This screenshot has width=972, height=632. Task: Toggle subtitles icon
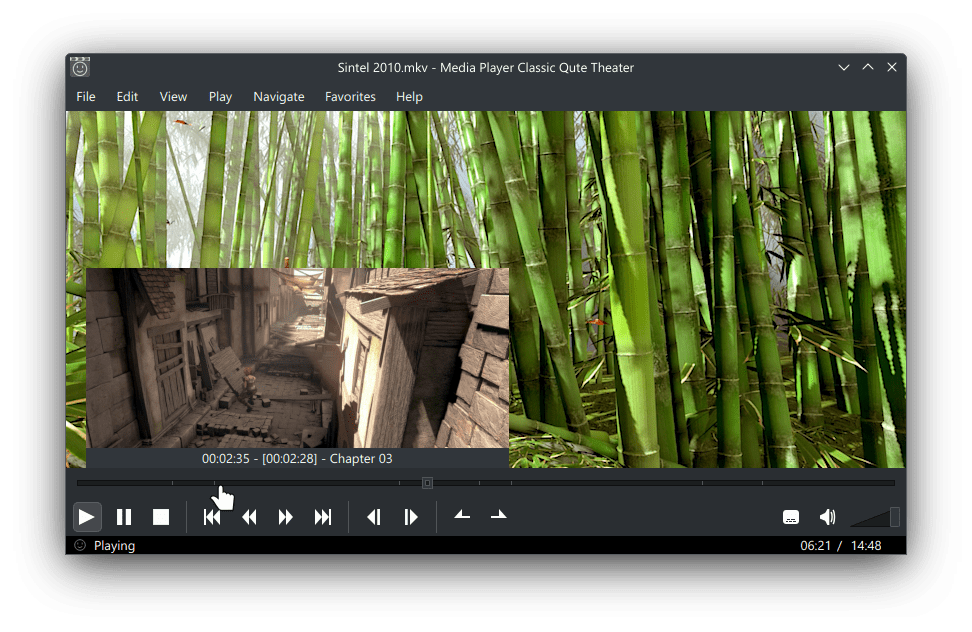coord(790,517)
